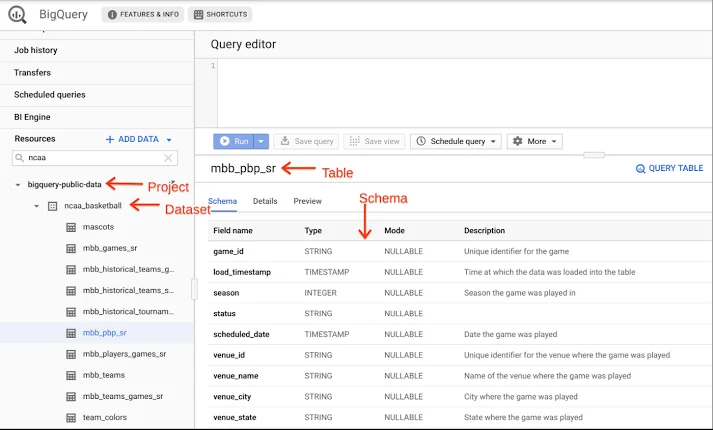Click the table icon next to team_colors
Image resolution: width=713 pixels, height=430 pixels.
(70, 417)
